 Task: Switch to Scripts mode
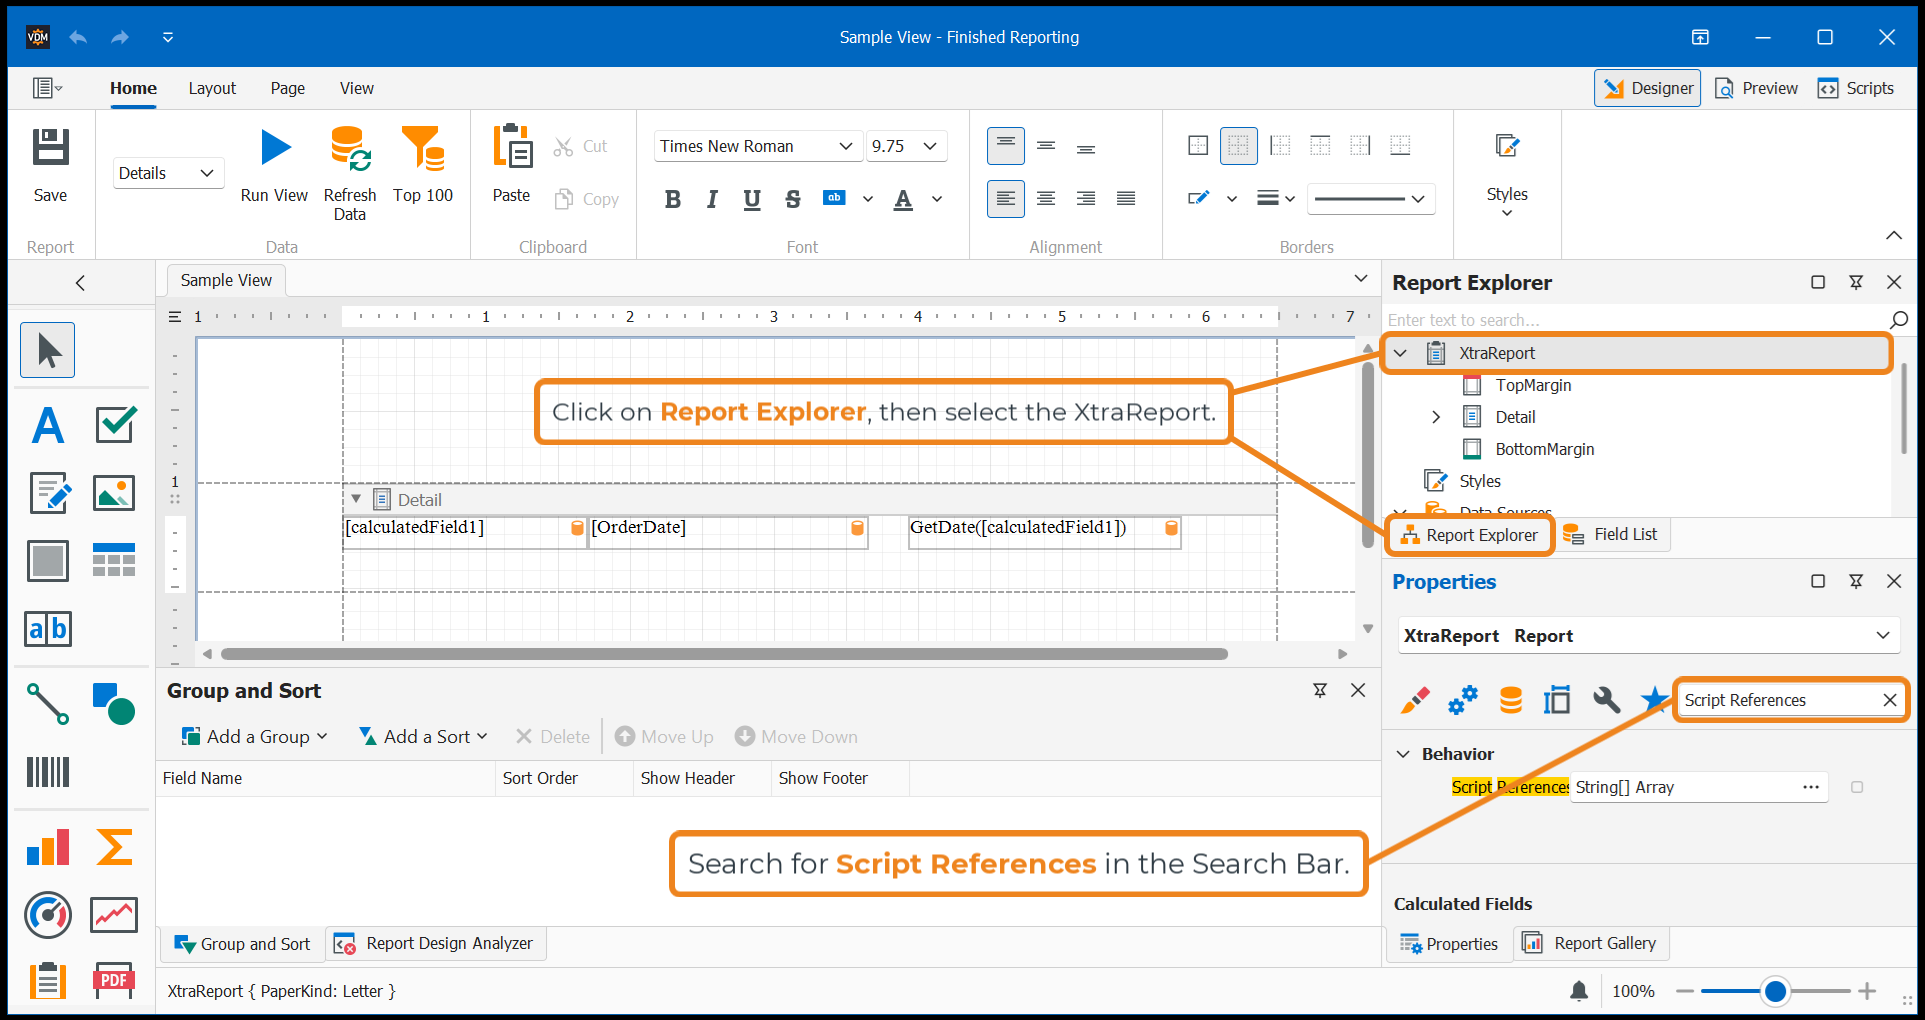tap(1857, 88)
